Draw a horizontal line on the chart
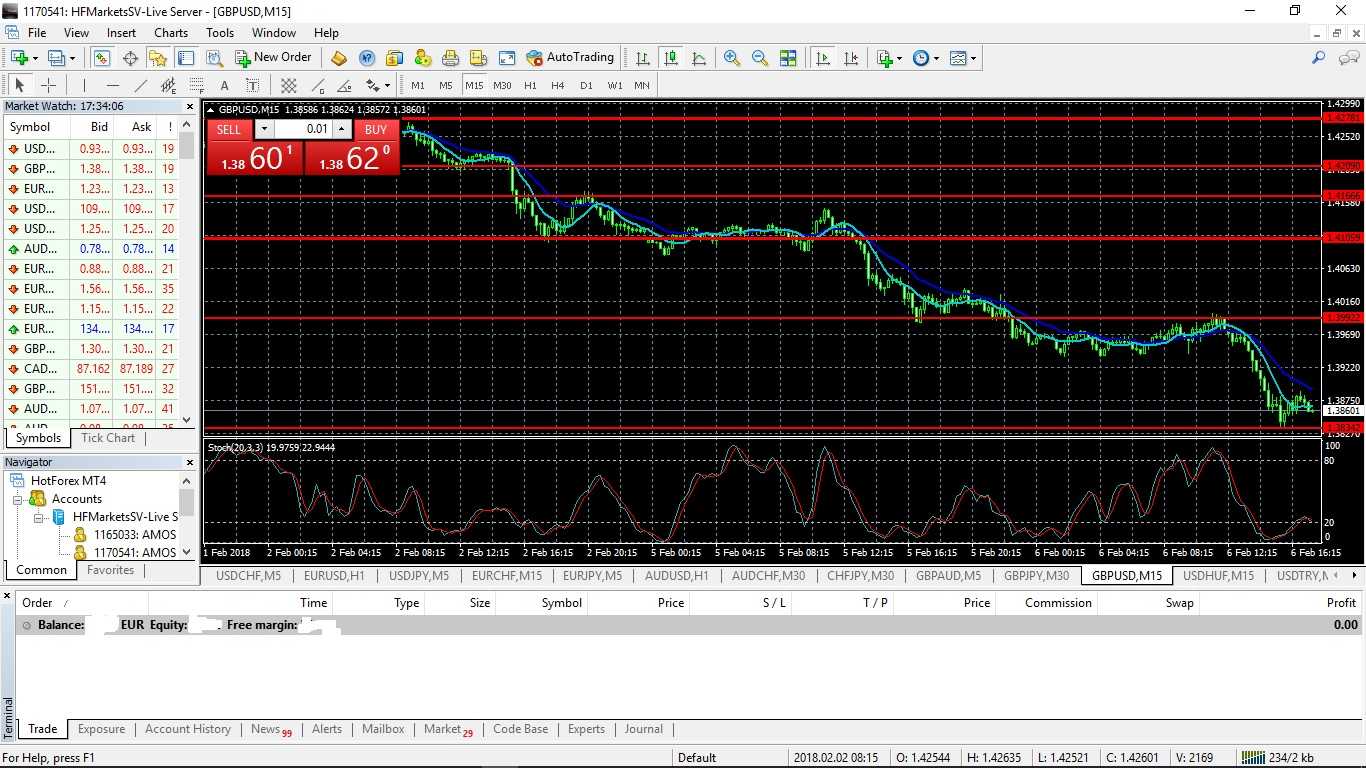The image size is (1366, 768). click(113, 85)
